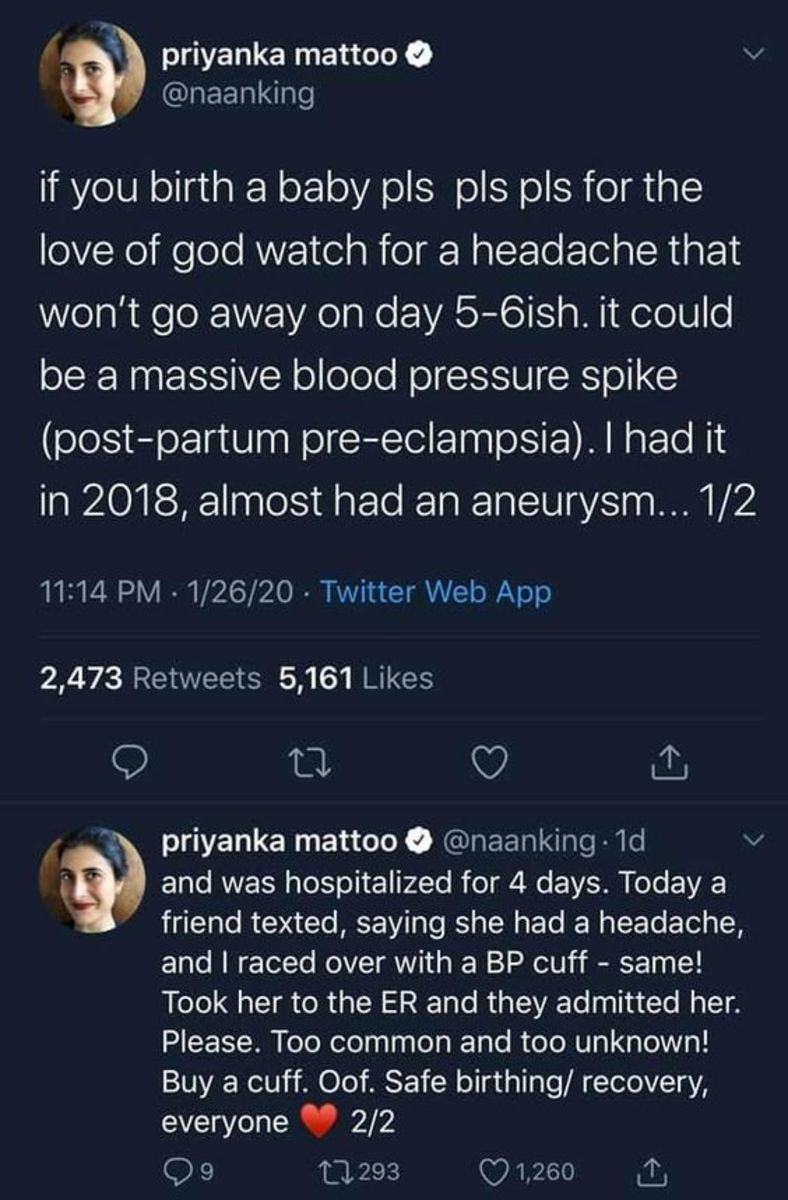Image resolution: width=788 pixels, height=1200 pixels.
Task: Click the author name on the follow-up tweet
Action: 281,841
